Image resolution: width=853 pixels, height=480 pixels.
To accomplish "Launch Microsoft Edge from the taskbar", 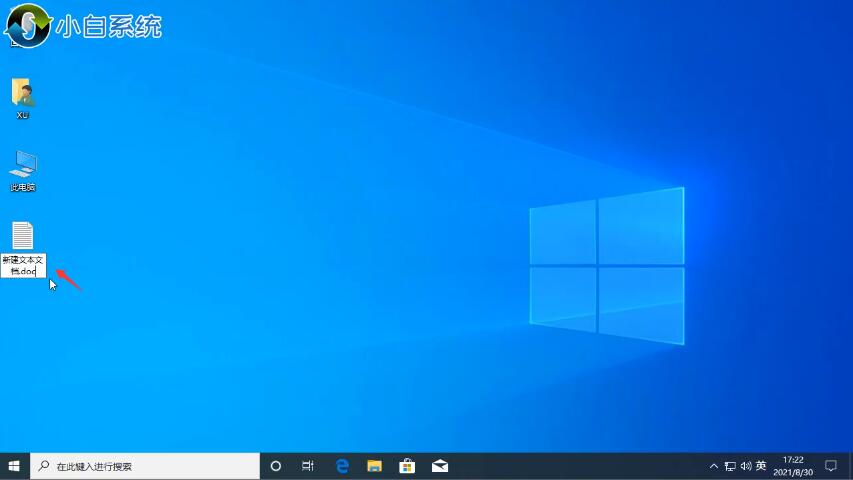I will 342,466.
